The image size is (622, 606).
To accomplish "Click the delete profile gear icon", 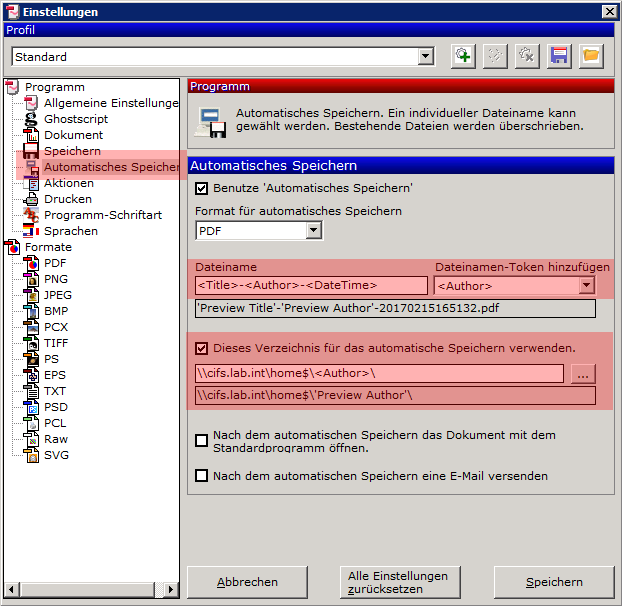I will click(527, 57).
